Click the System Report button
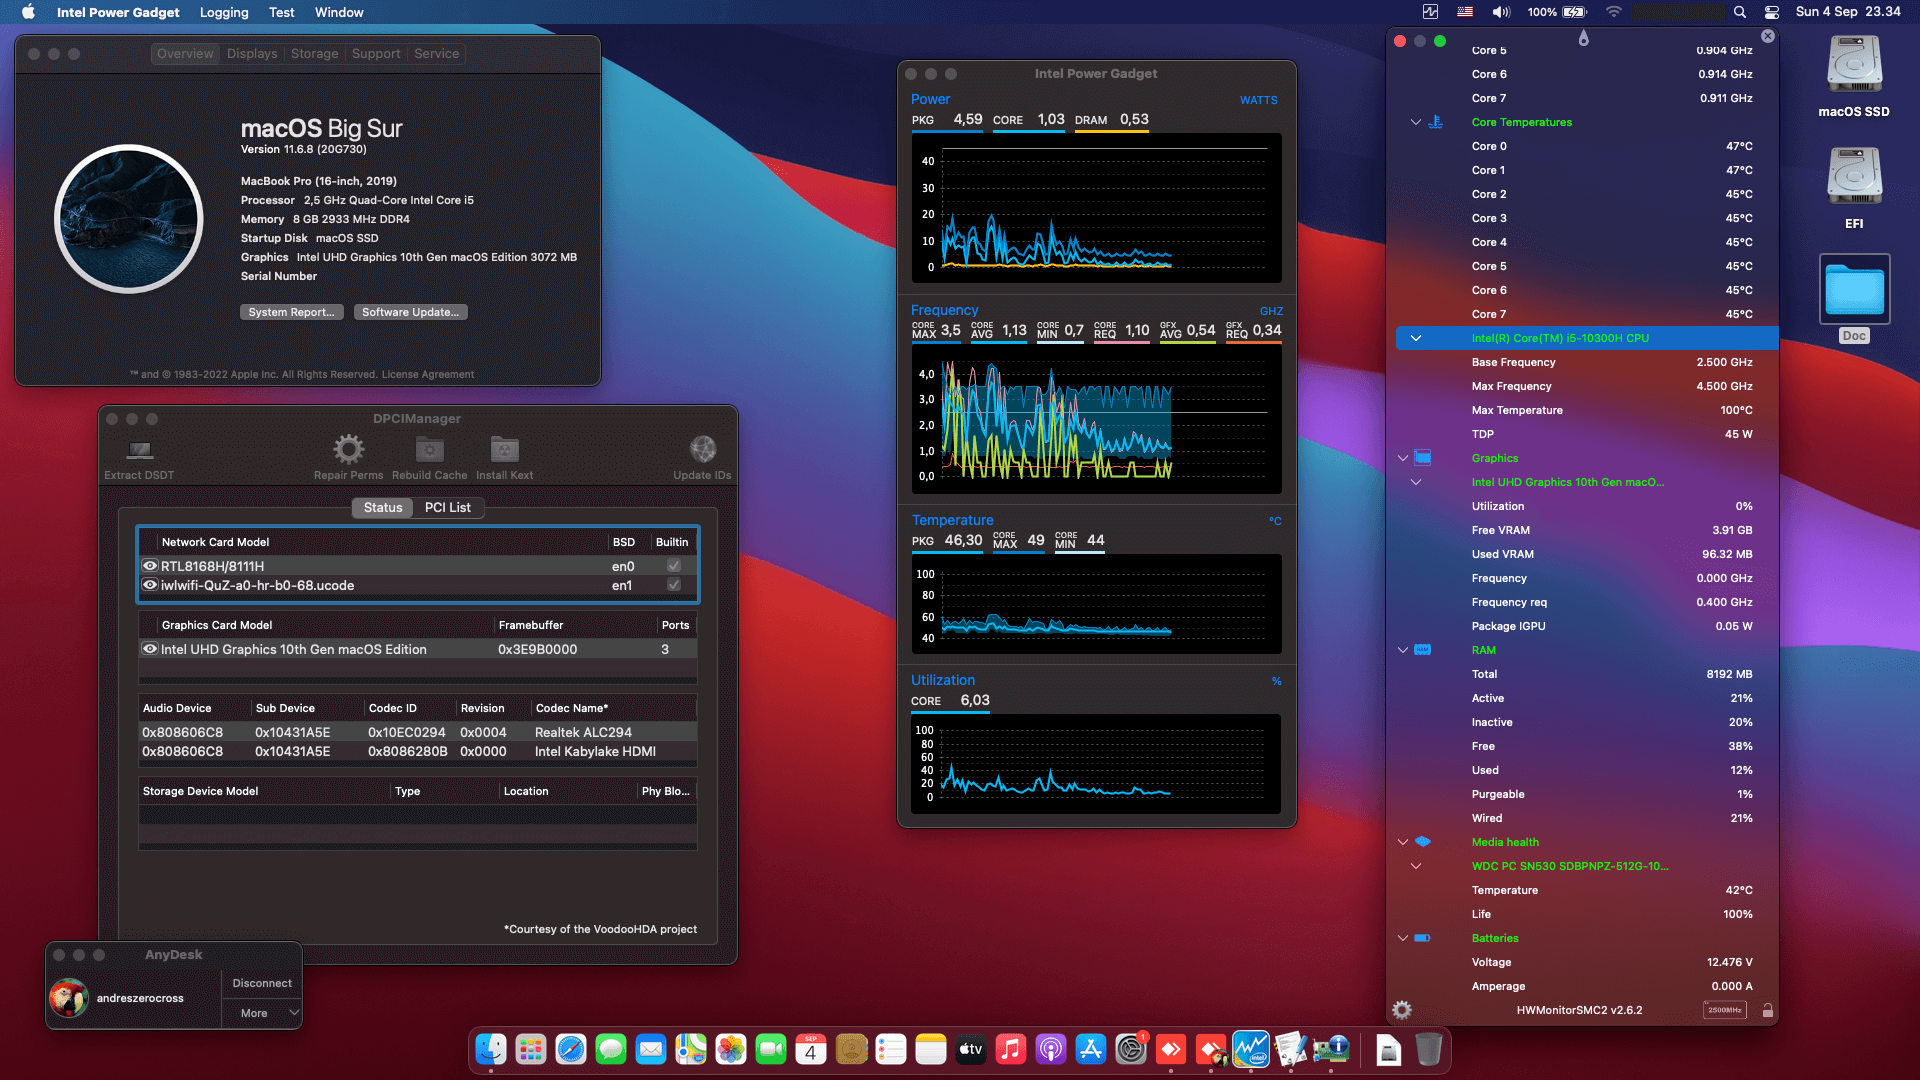 [291, 312]
